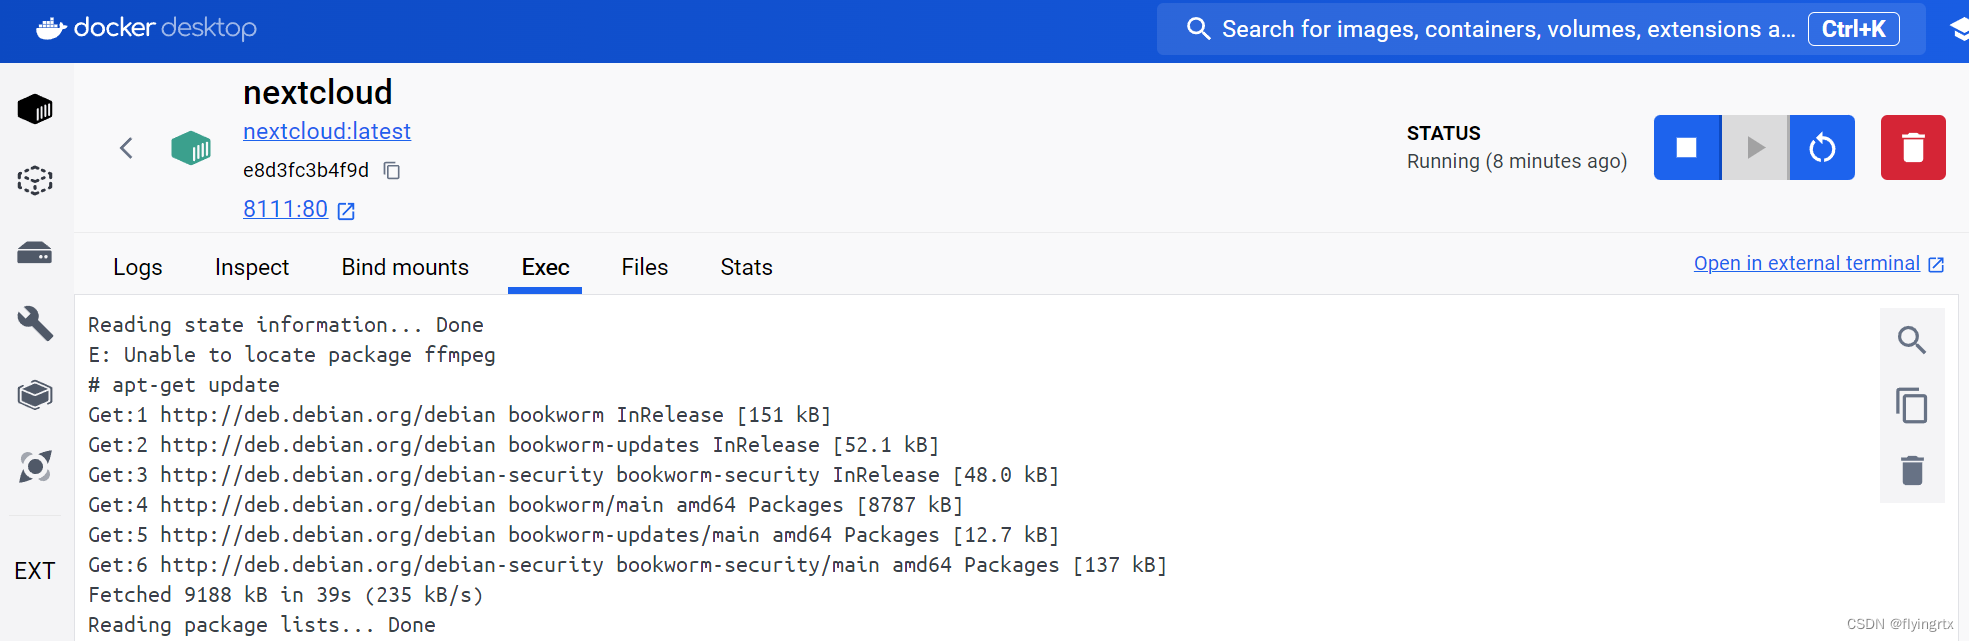Switch to the Logs tab

pos(138,267)
